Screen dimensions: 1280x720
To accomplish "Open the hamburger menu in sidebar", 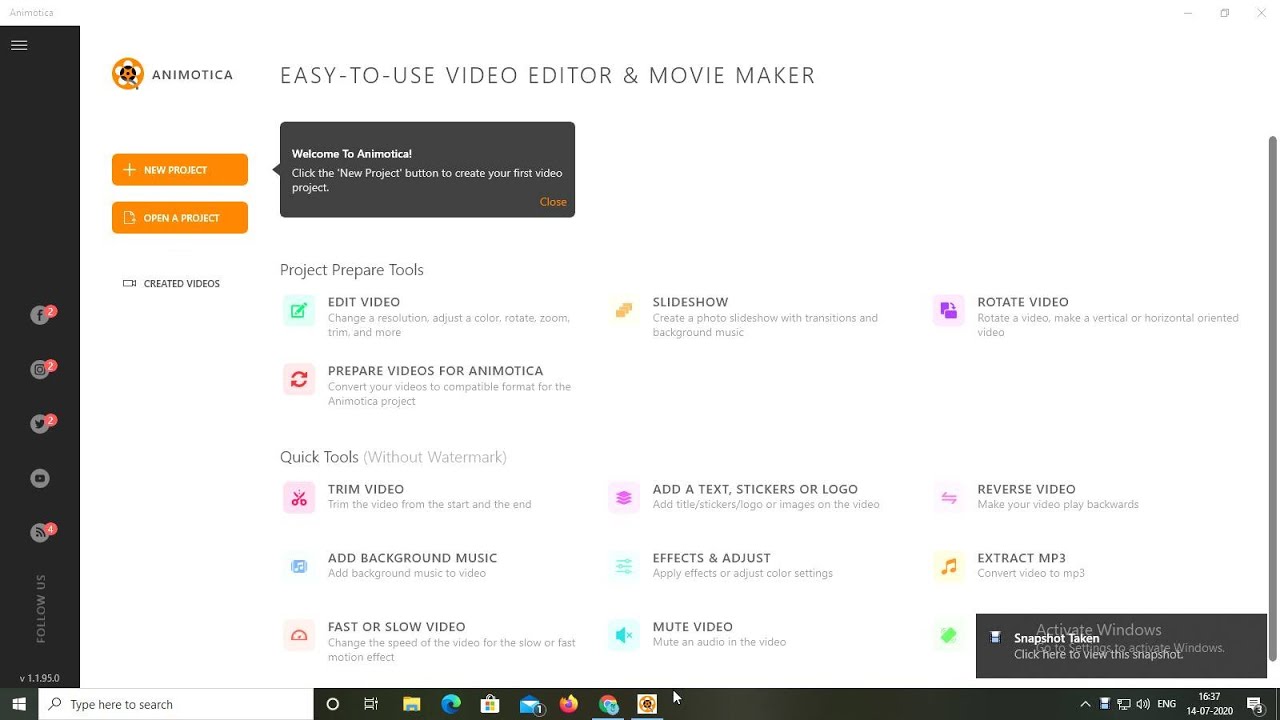I will coord(19,45).
